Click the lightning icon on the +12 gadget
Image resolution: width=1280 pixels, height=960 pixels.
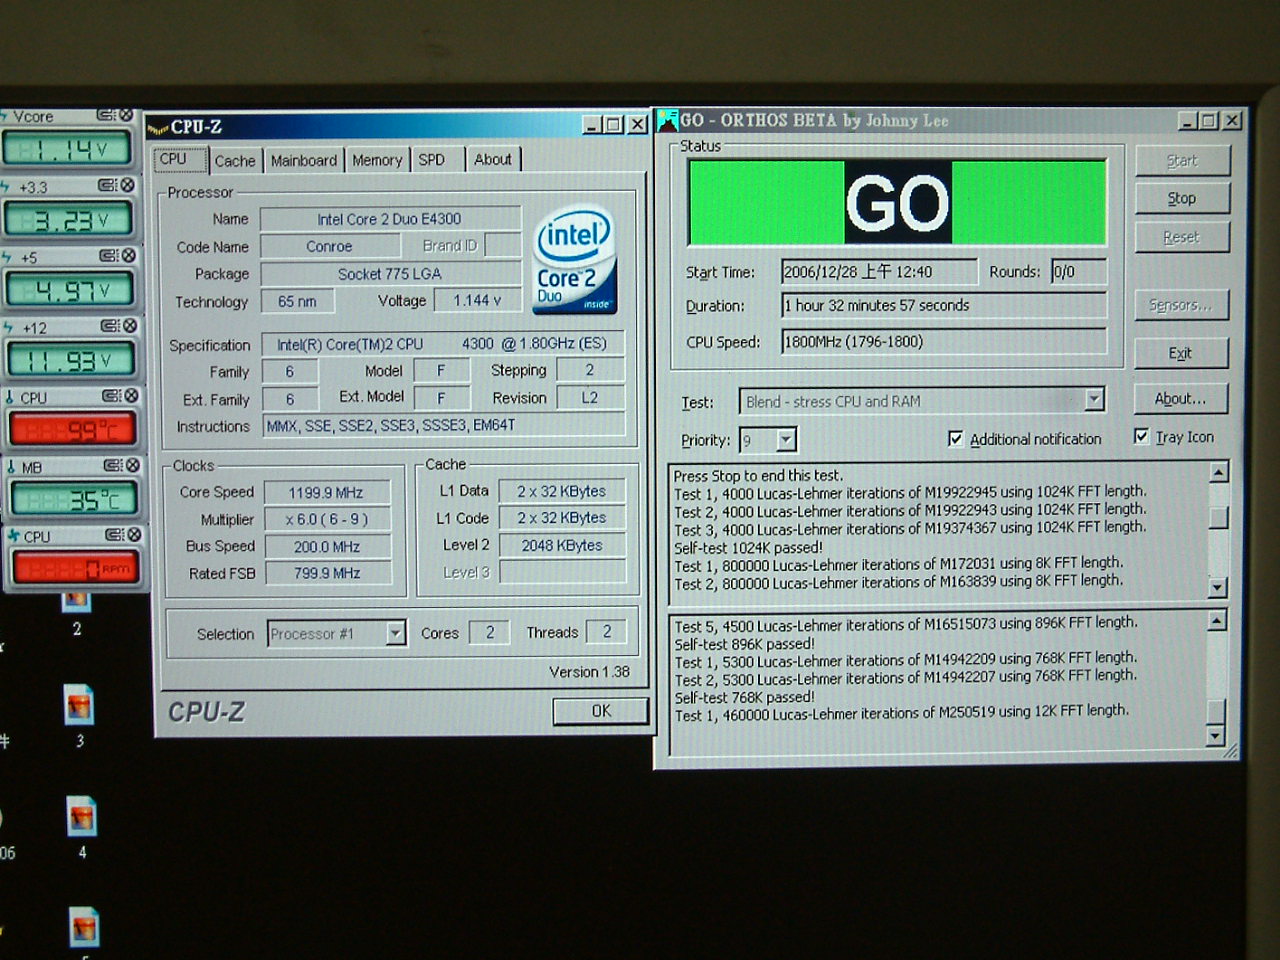[x=6, y=327]
